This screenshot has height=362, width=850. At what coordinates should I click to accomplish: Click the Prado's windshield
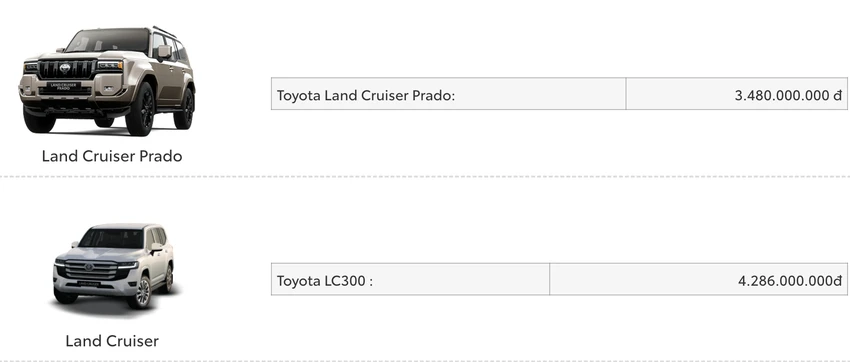pyautogui.click(x=108, y=41)
